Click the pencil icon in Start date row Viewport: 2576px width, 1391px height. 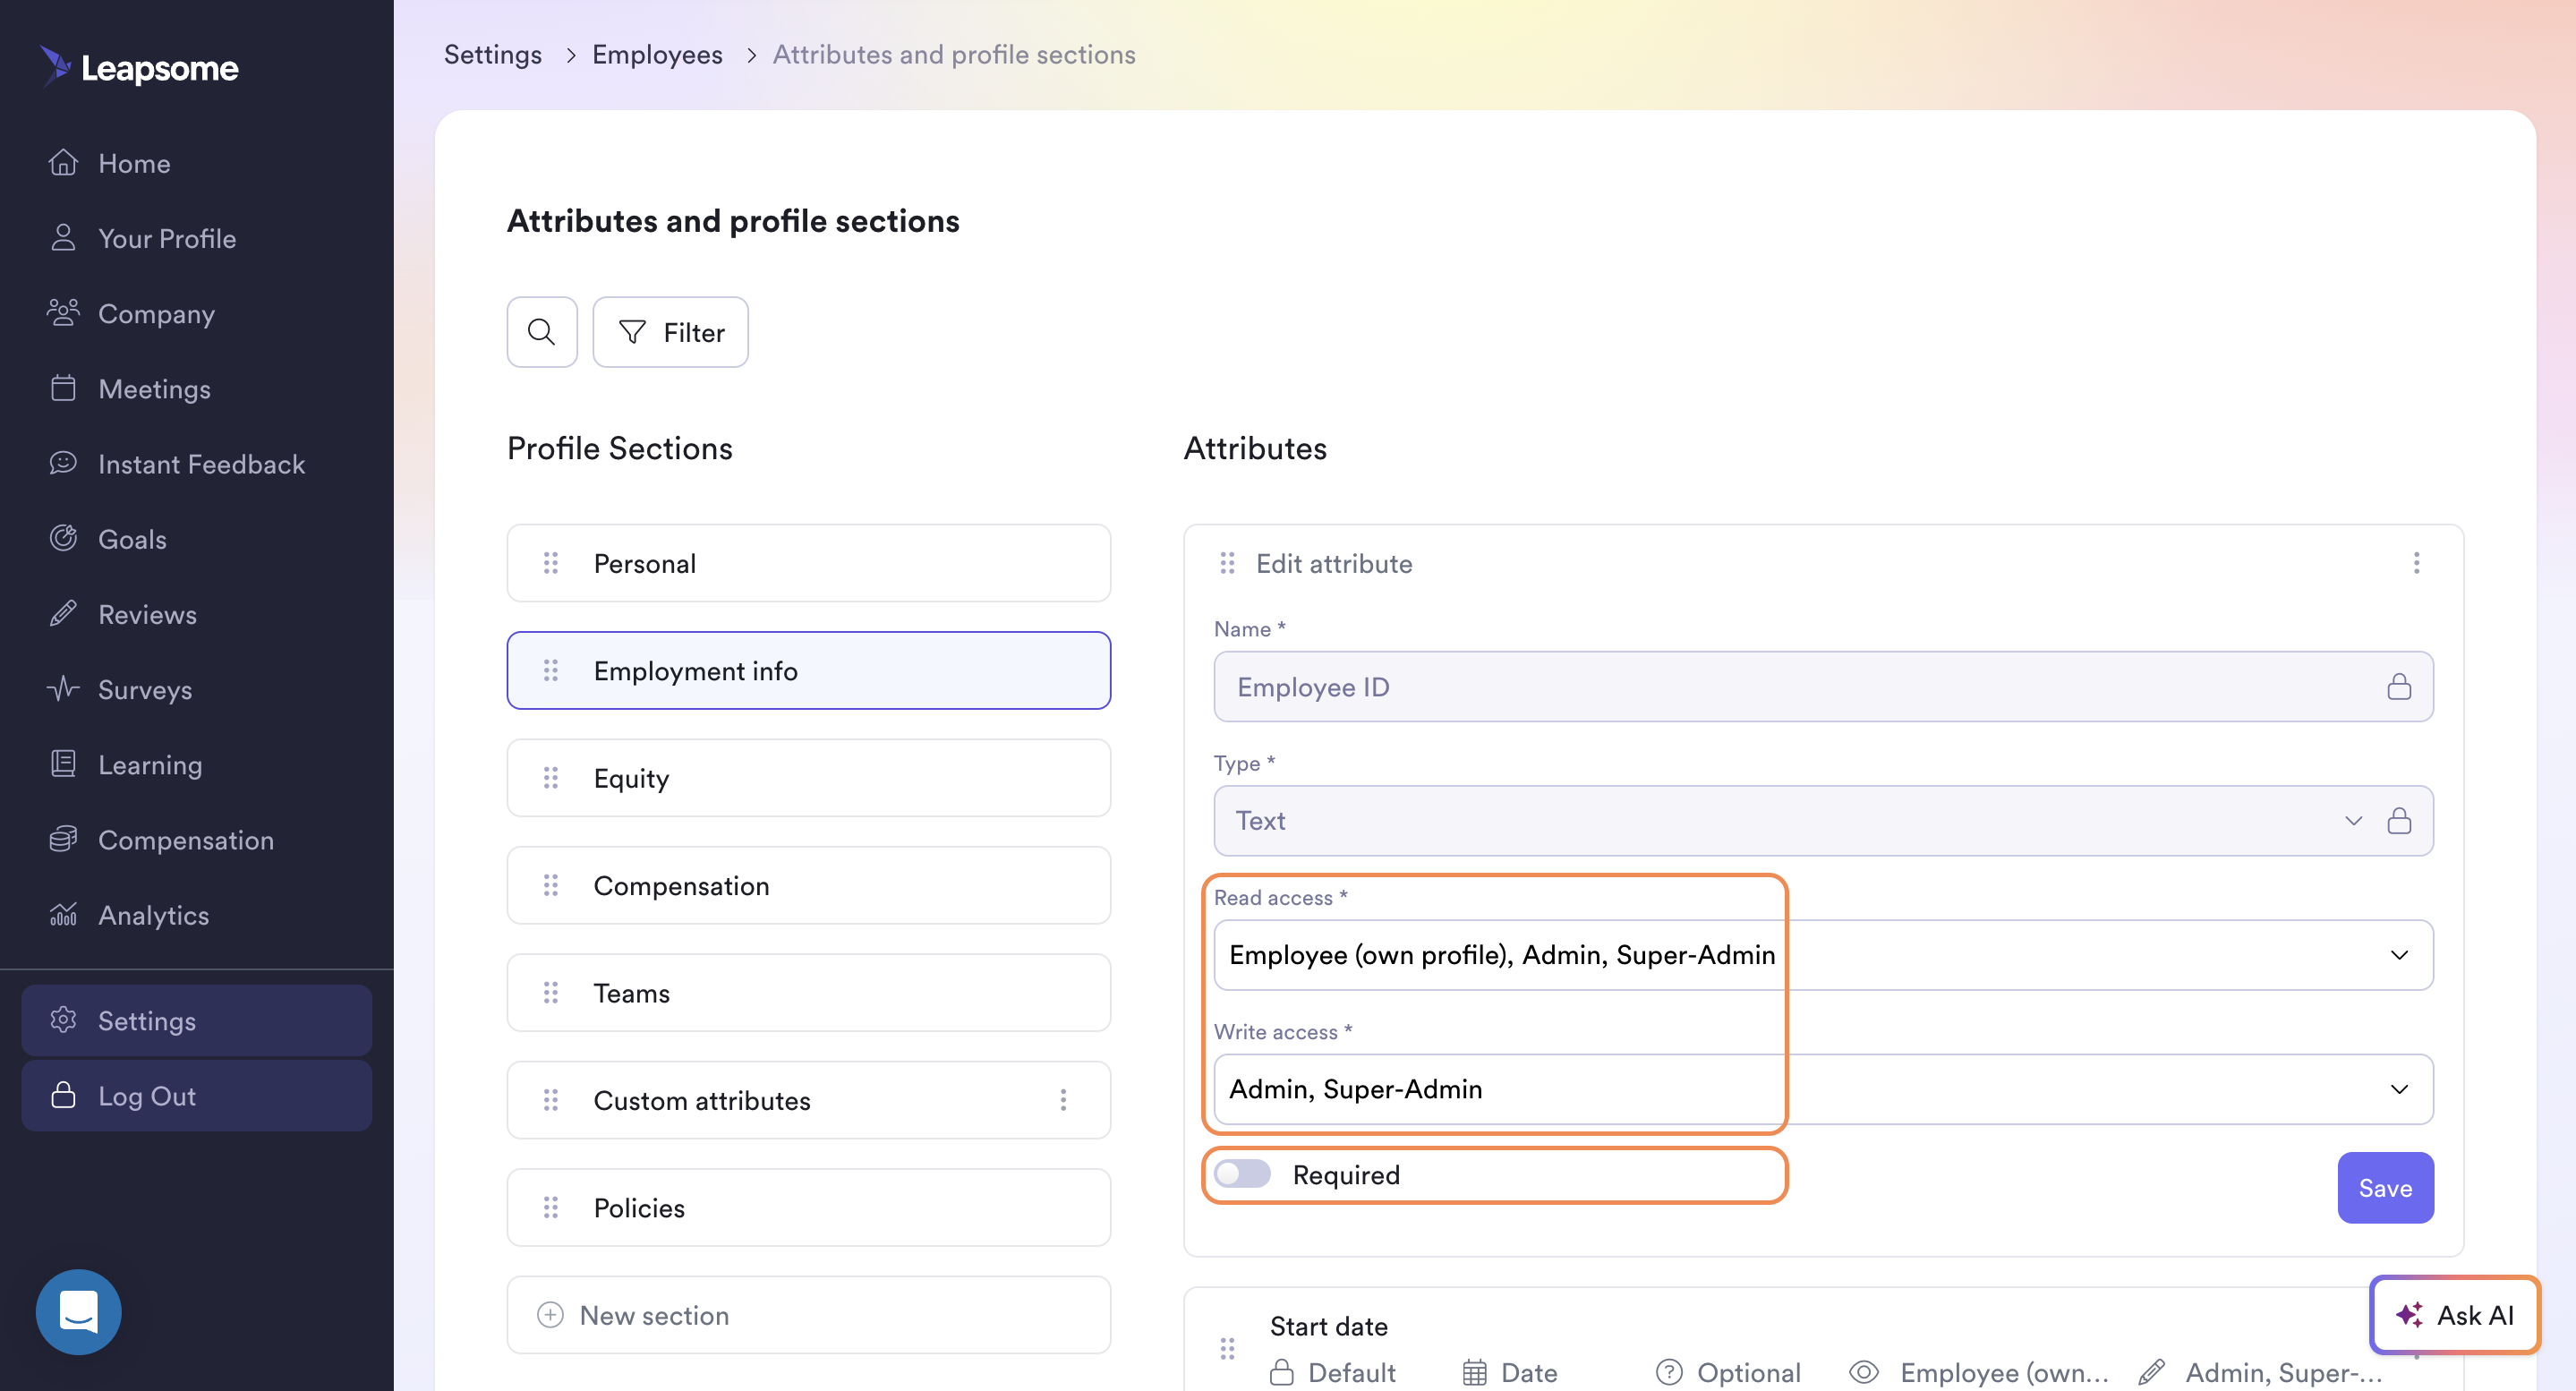coord(2152,1372)
